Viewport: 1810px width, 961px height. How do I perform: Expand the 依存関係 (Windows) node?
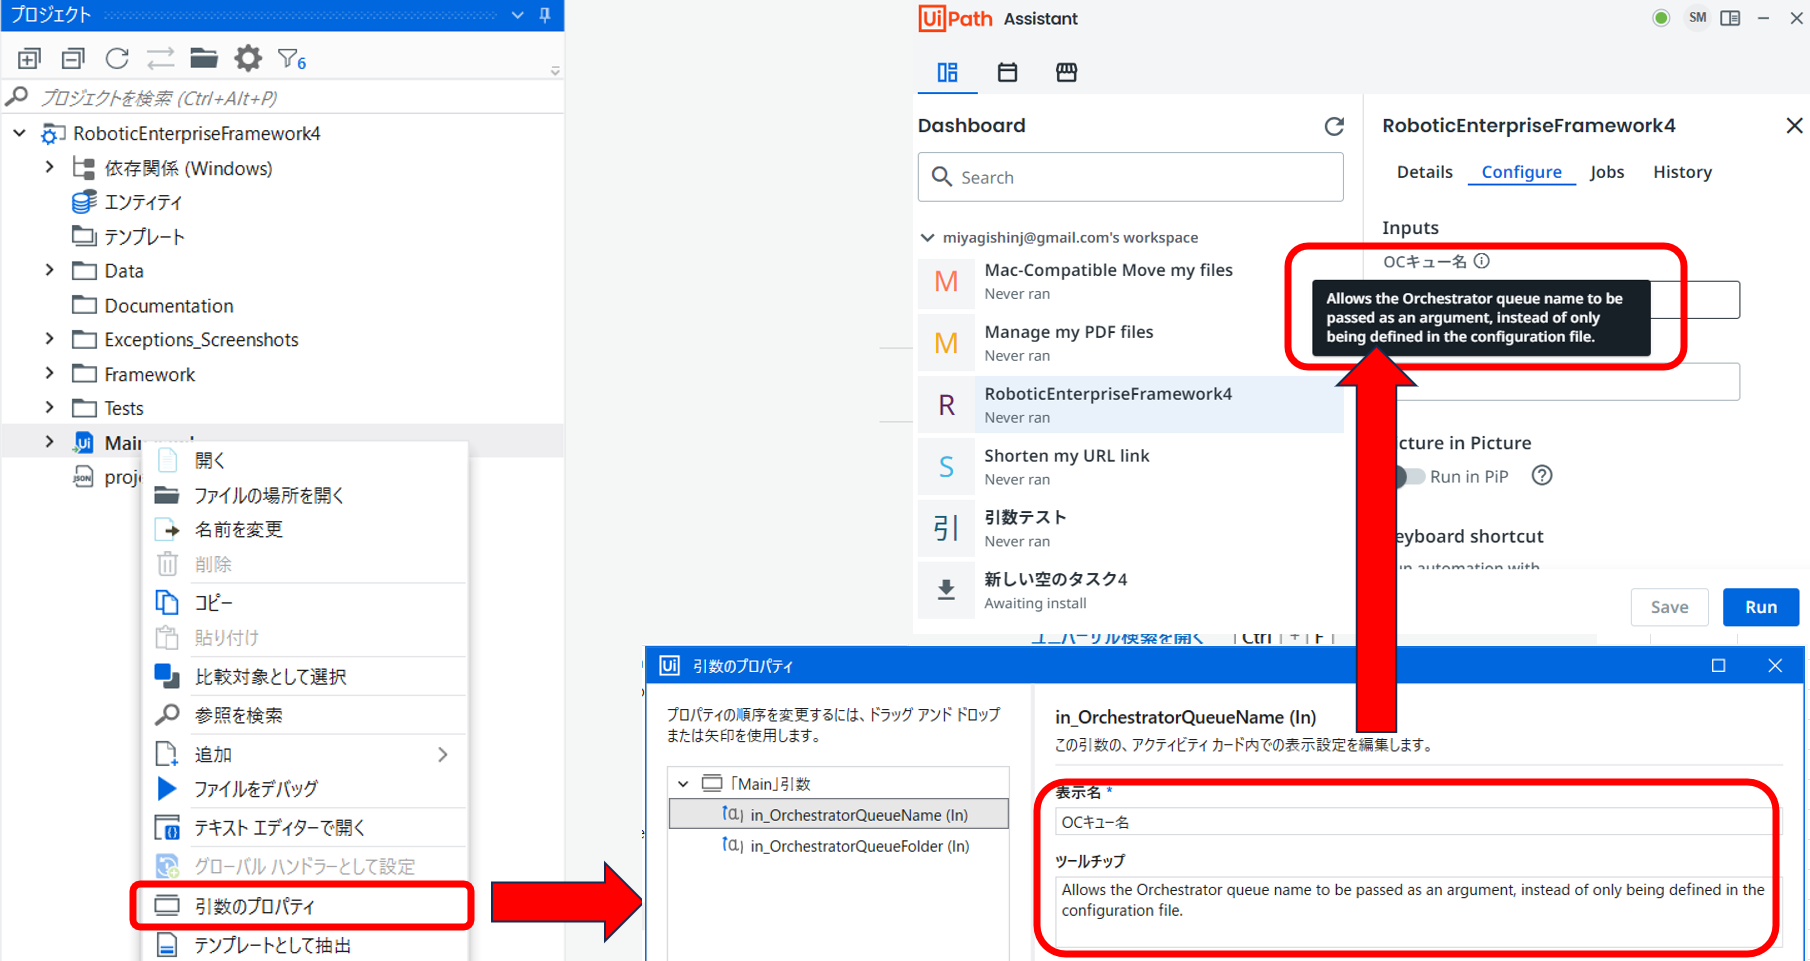tap(50, 168)
